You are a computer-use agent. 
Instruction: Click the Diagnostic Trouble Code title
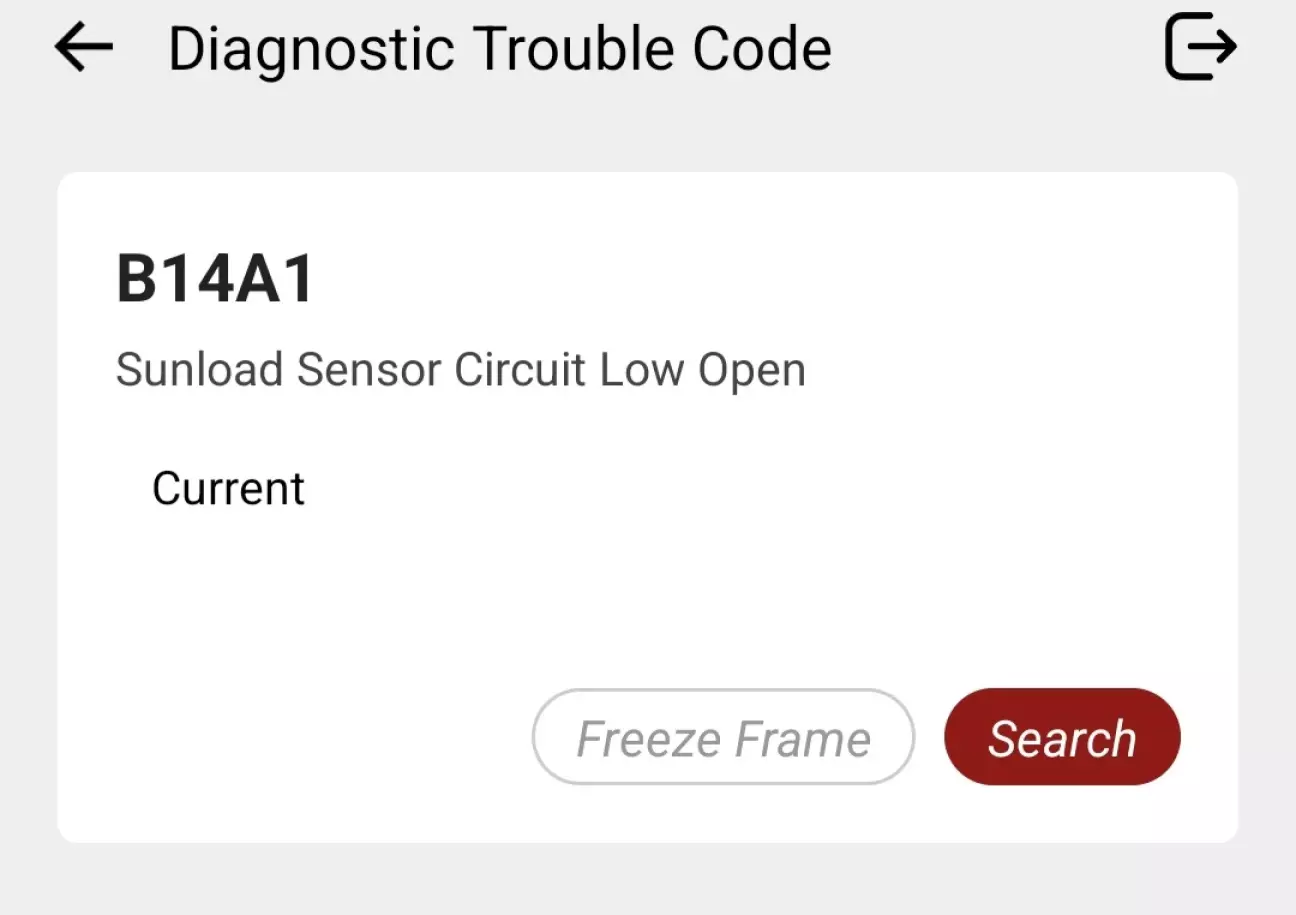[499, 48]
